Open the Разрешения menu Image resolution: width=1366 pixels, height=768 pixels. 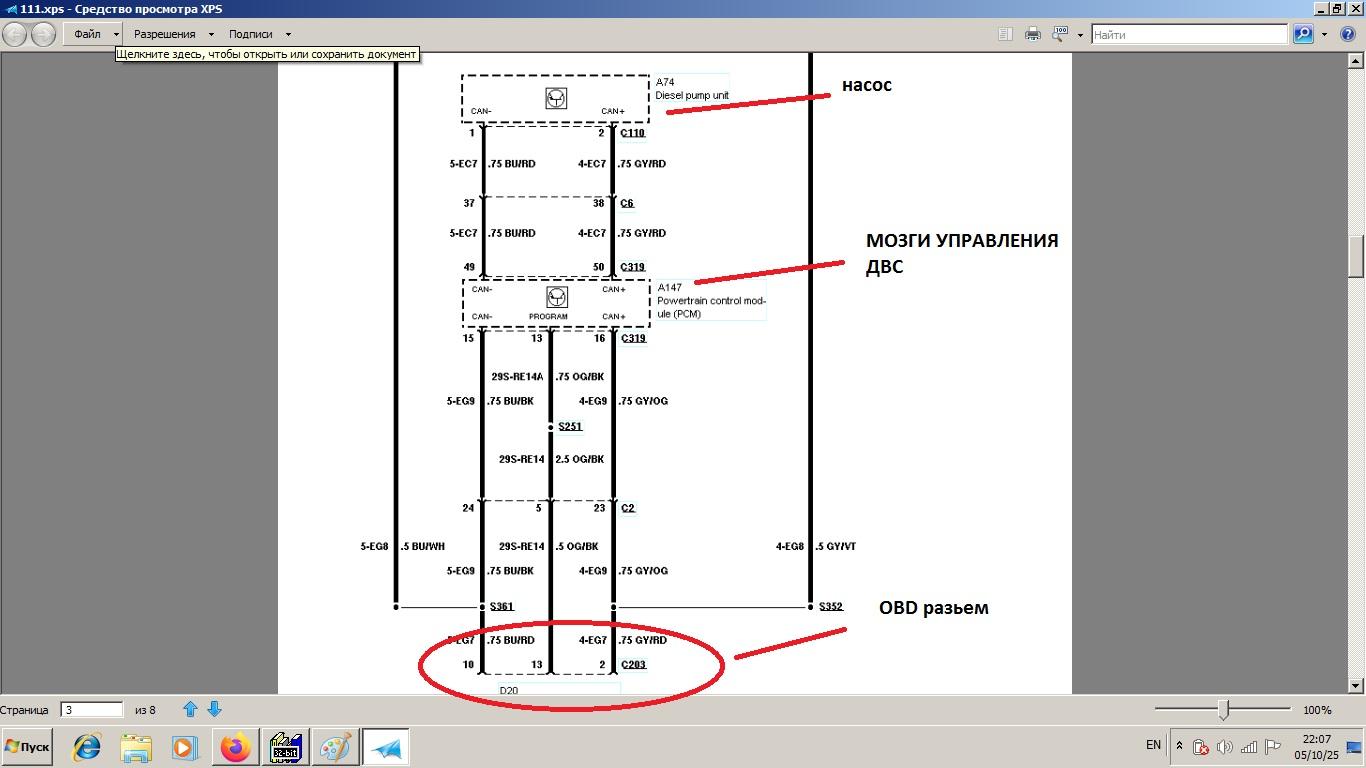(x=165, y=34)
